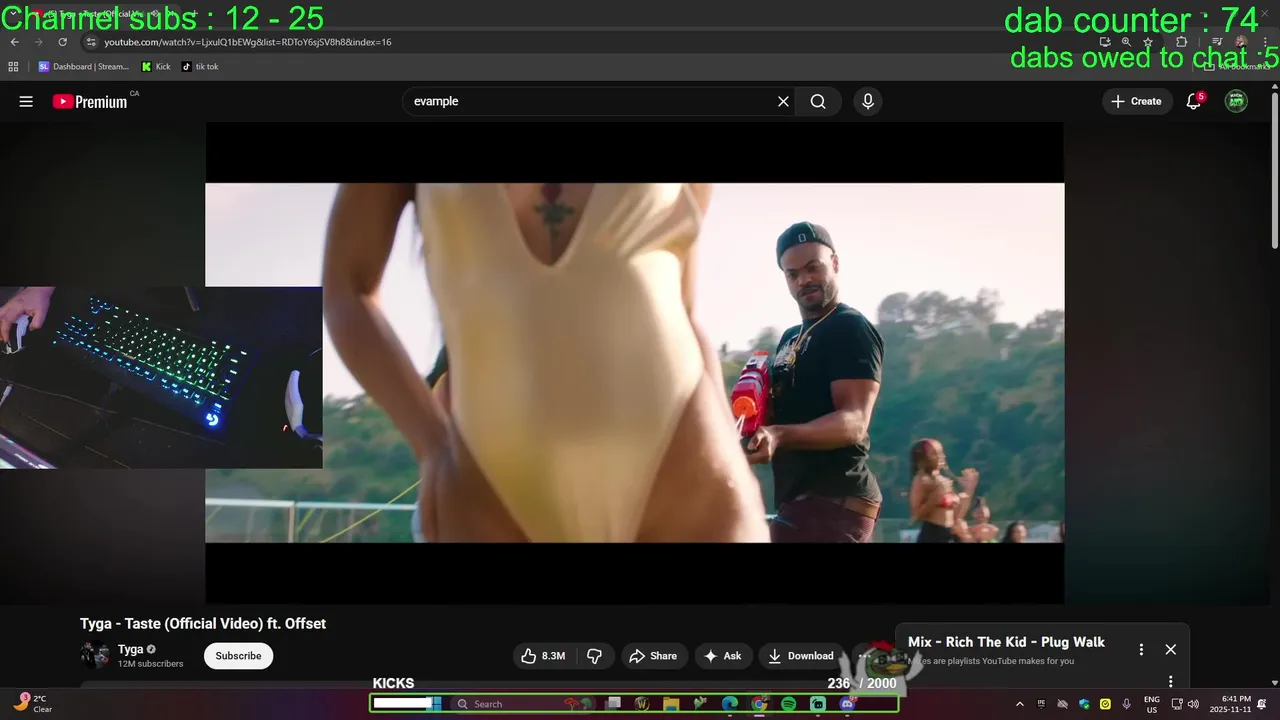This screenshot has height=720, width=1280.
Task: Open Microsoft Edge from the taskbar
Action: click(730, 704)
